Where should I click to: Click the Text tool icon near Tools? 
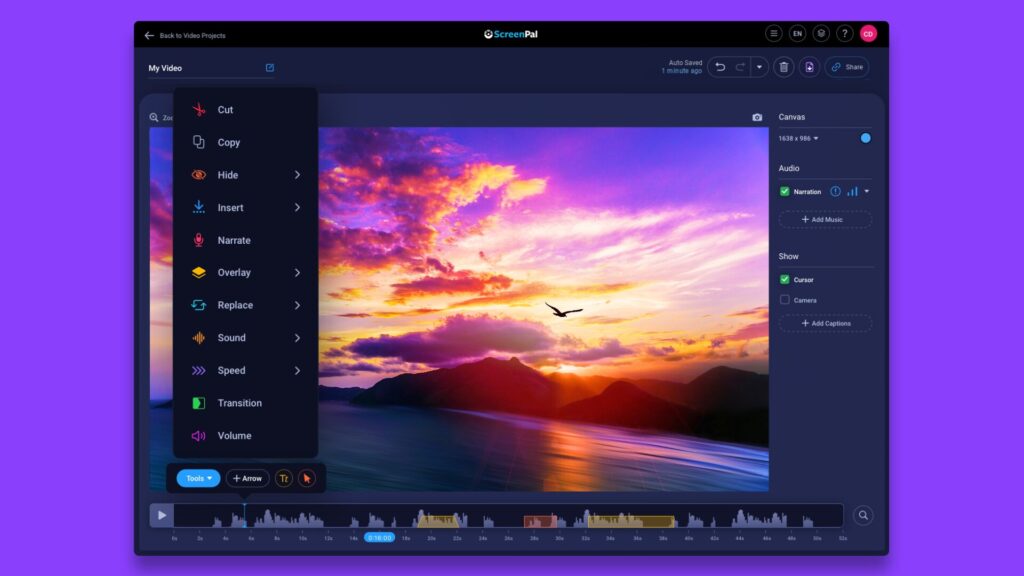tap(283, 478)
